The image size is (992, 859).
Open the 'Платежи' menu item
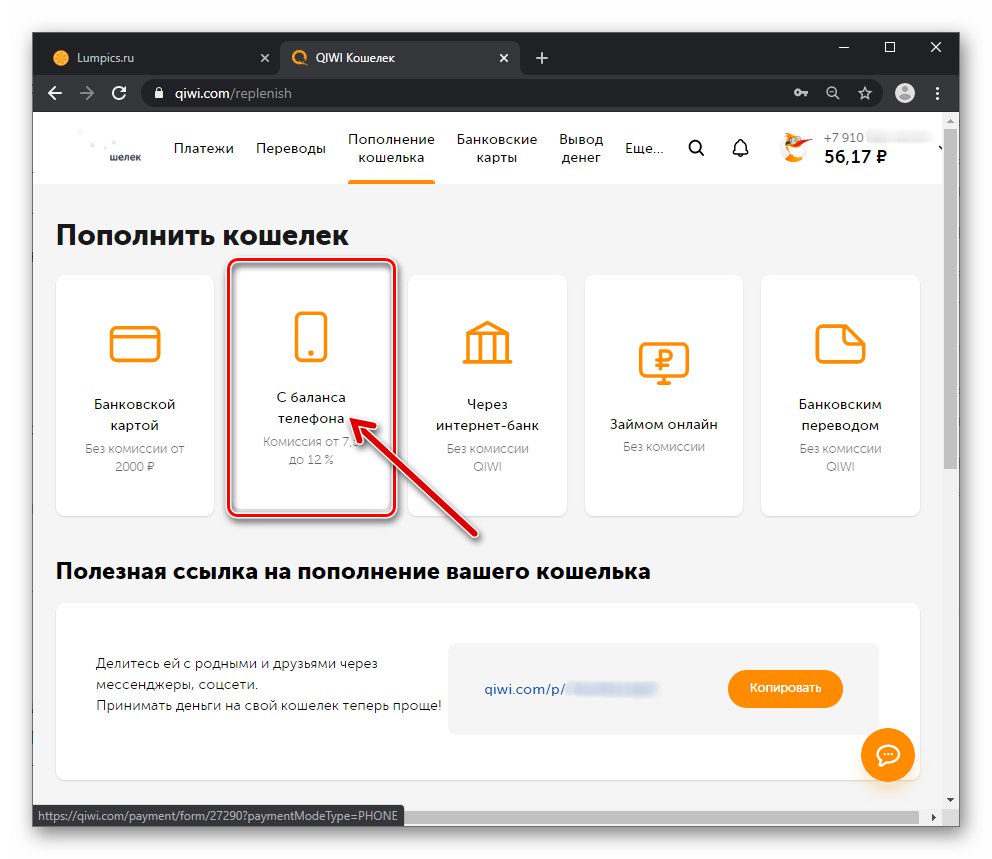(205, 147)
